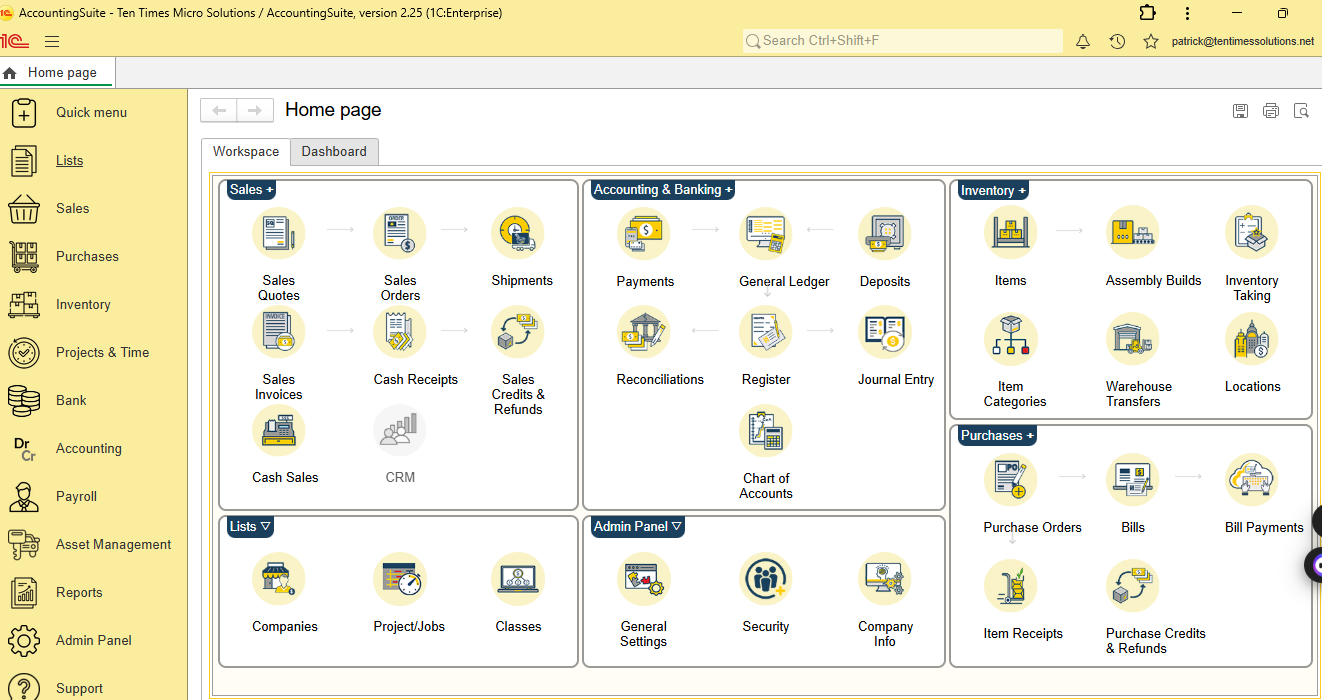Open the Assembly Builds icon
This screenshot has width=1322, height=700.
[x=1133, y=233]
